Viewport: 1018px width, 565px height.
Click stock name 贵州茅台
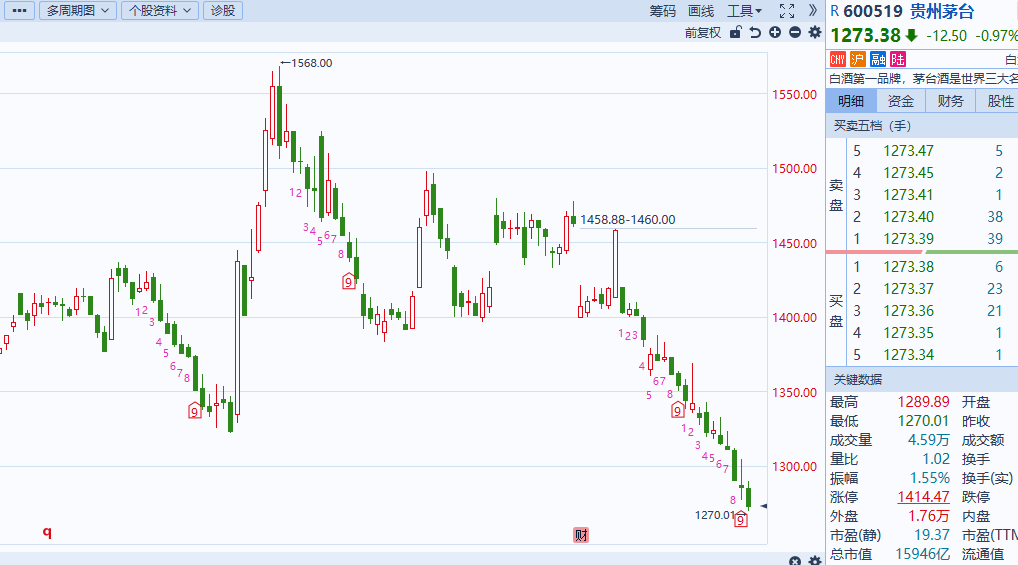pyautogui.click(x=941, y=11)
